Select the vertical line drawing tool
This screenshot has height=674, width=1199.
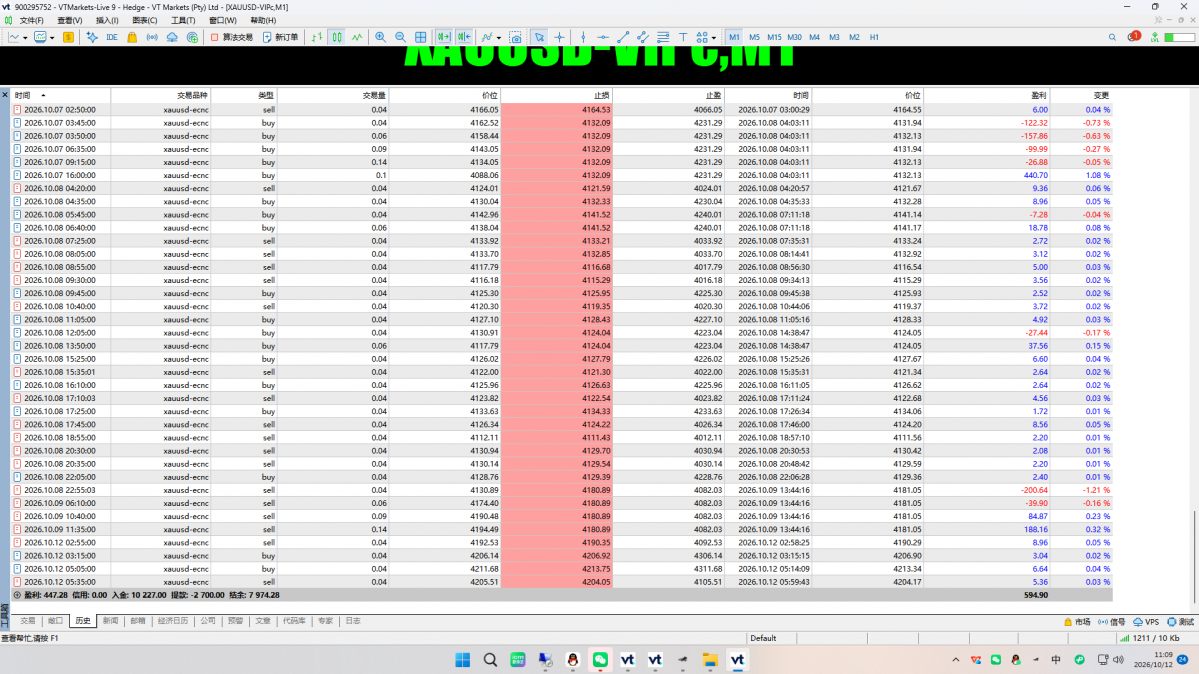583,37
